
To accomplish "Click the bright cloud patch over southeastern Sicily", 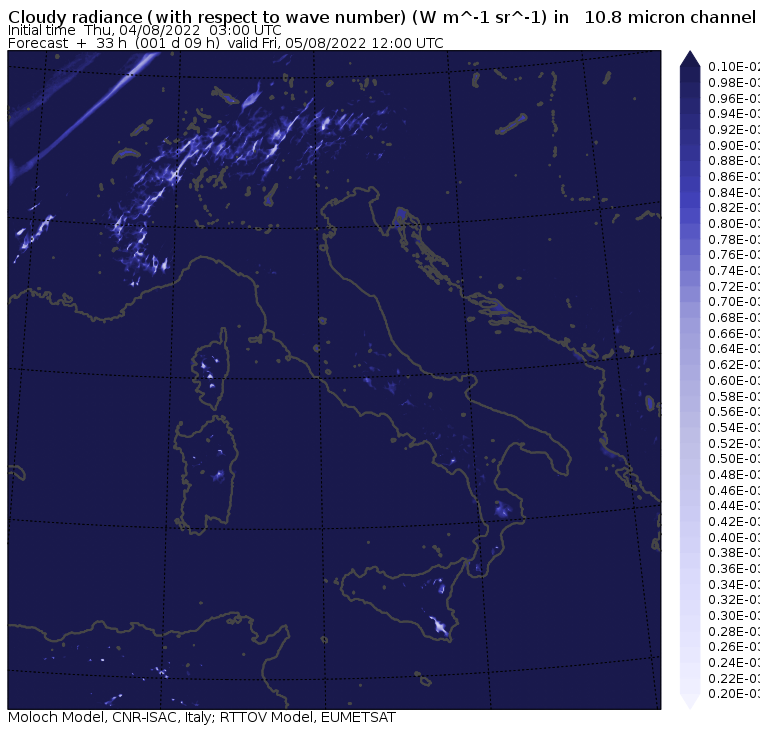I will click(x=439, y=626).
